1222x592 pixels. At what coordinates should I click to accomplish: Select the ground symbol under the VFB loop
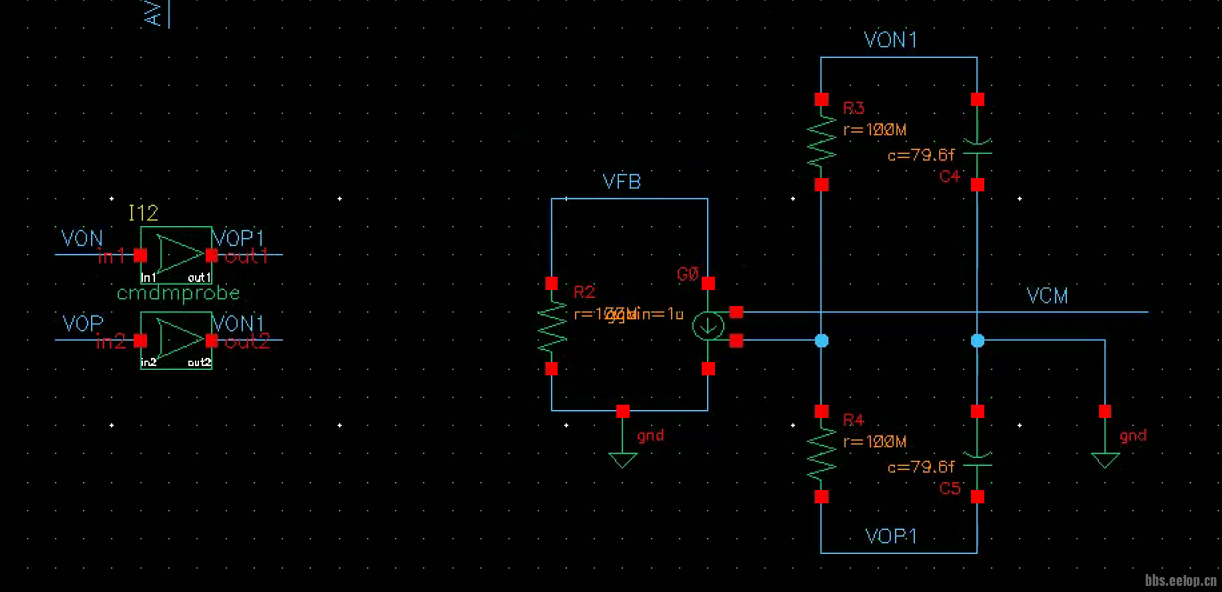(623, 458)
